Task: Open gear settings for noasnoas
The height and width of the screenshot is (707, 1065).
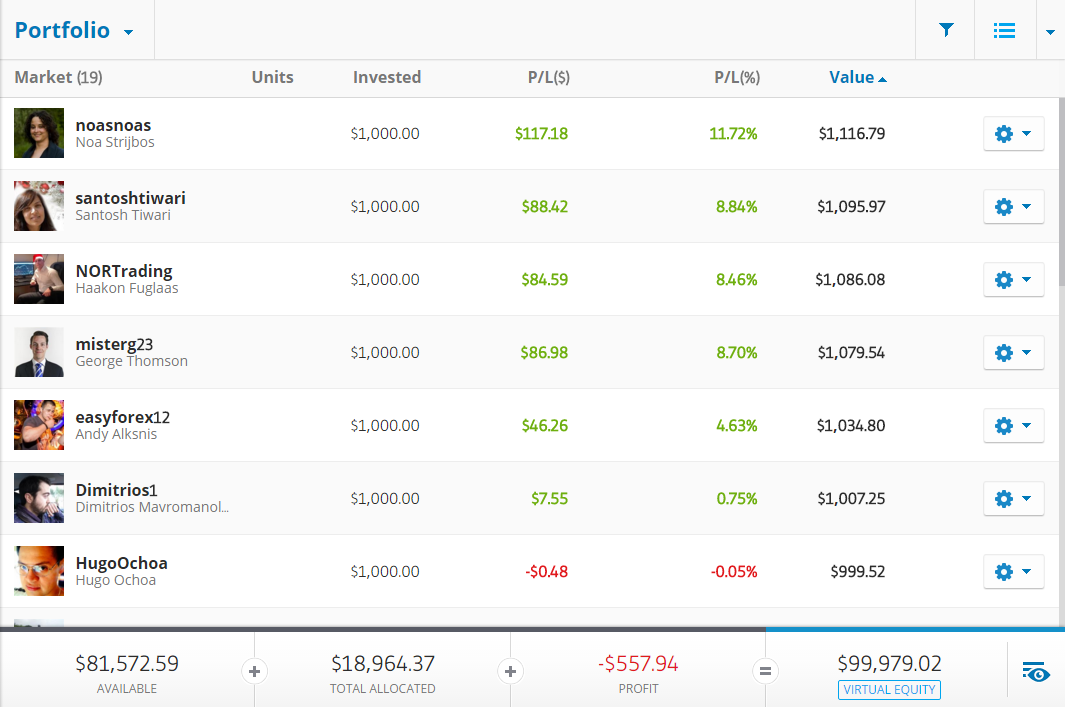Action: (1013, 134)
